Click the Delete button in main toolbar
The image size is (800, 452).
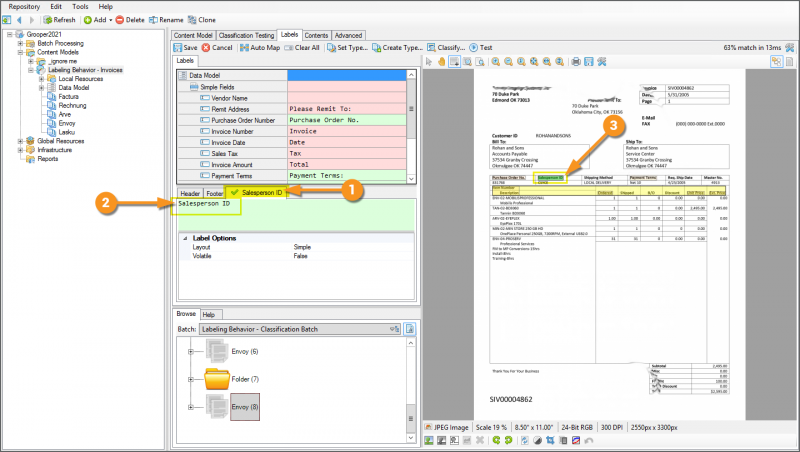pos(128,19)
